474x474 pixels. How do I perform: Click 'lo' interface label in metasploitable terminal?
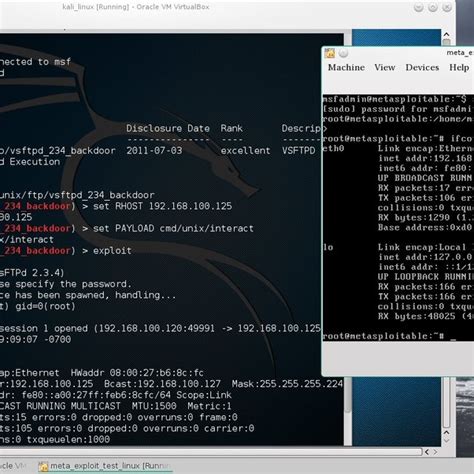[x=328, y=247]
